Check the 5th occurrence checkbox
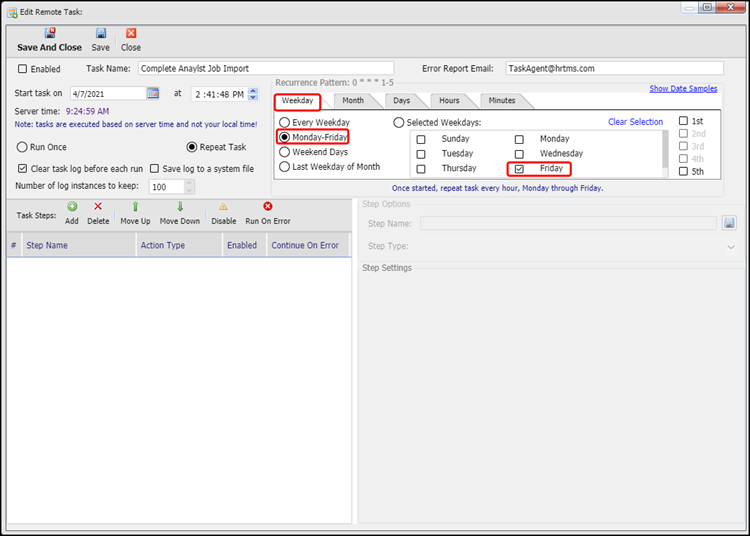The image size is (750, 536). coord(684,171)
